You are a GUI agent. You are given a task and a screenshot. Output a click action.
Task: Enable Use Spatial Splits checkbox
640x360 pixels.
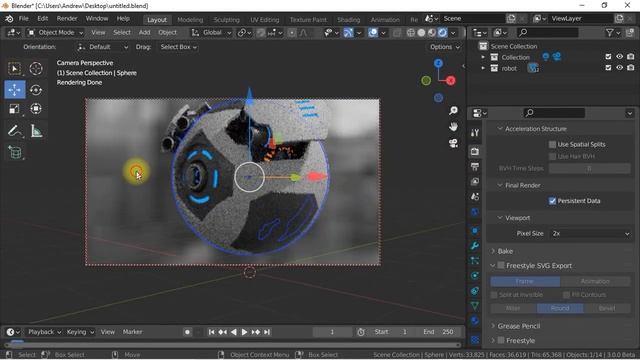click(x=552, y=144)
